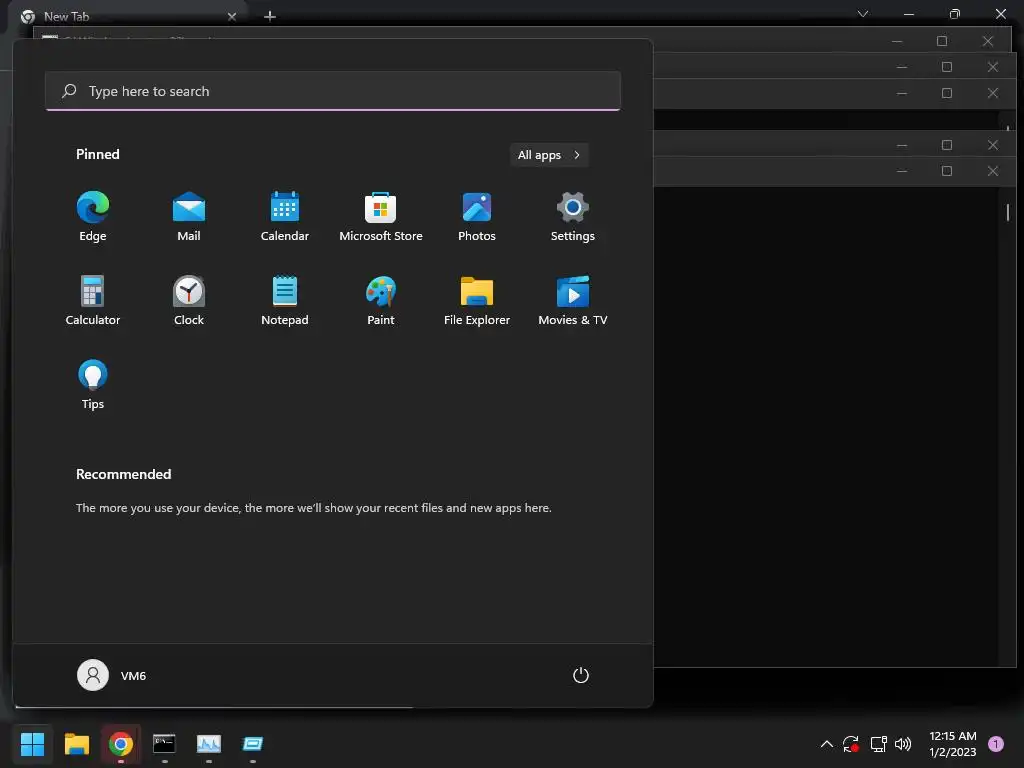Expand the All apps list

[x=549, y=155]
